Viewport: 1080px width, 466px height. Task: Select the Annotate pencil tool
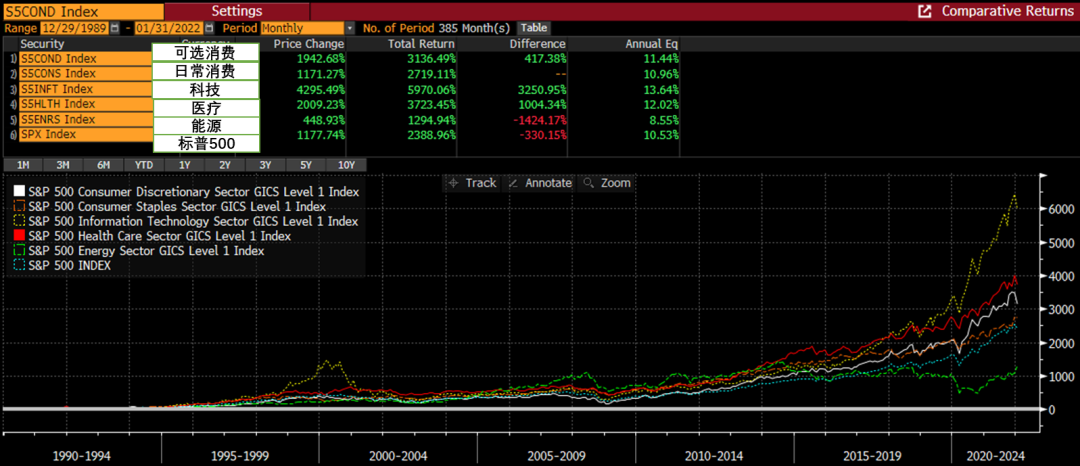[539, 183]
